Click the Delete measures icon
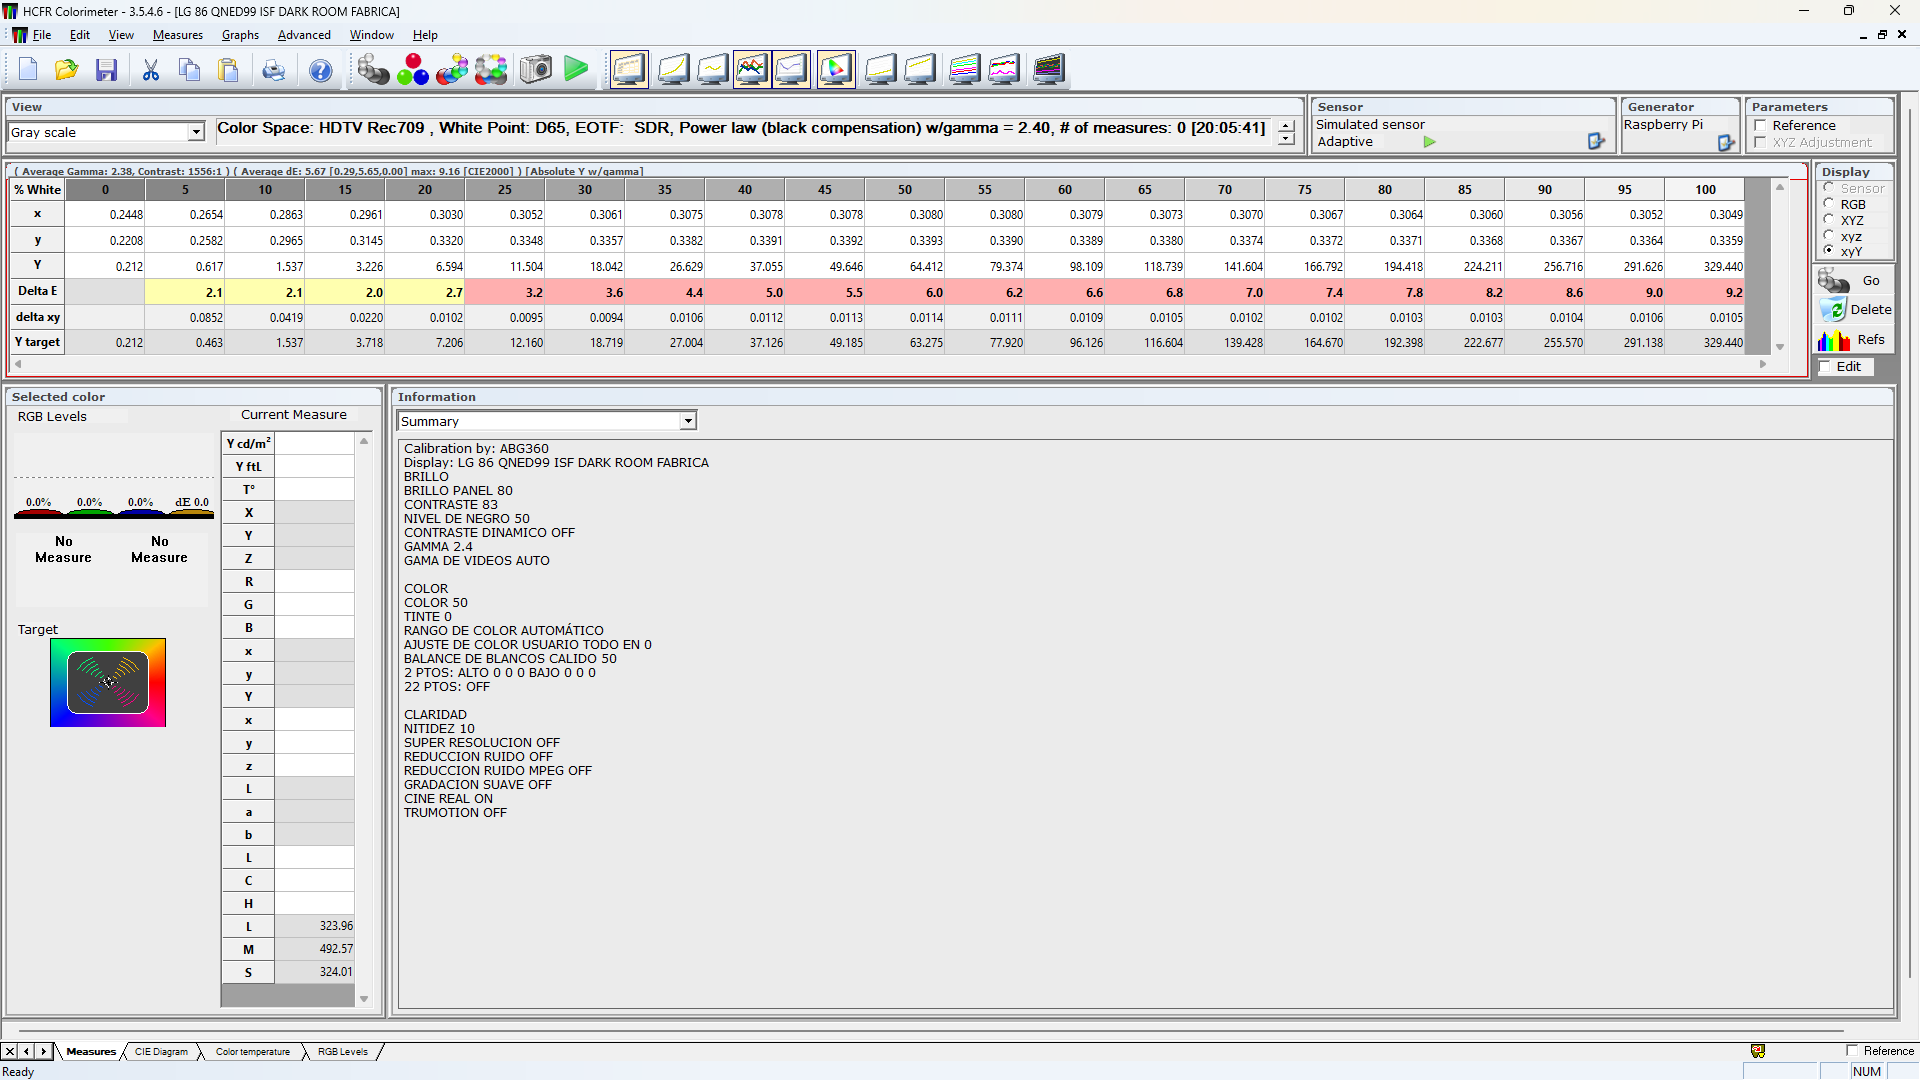 coord(1855,310)
